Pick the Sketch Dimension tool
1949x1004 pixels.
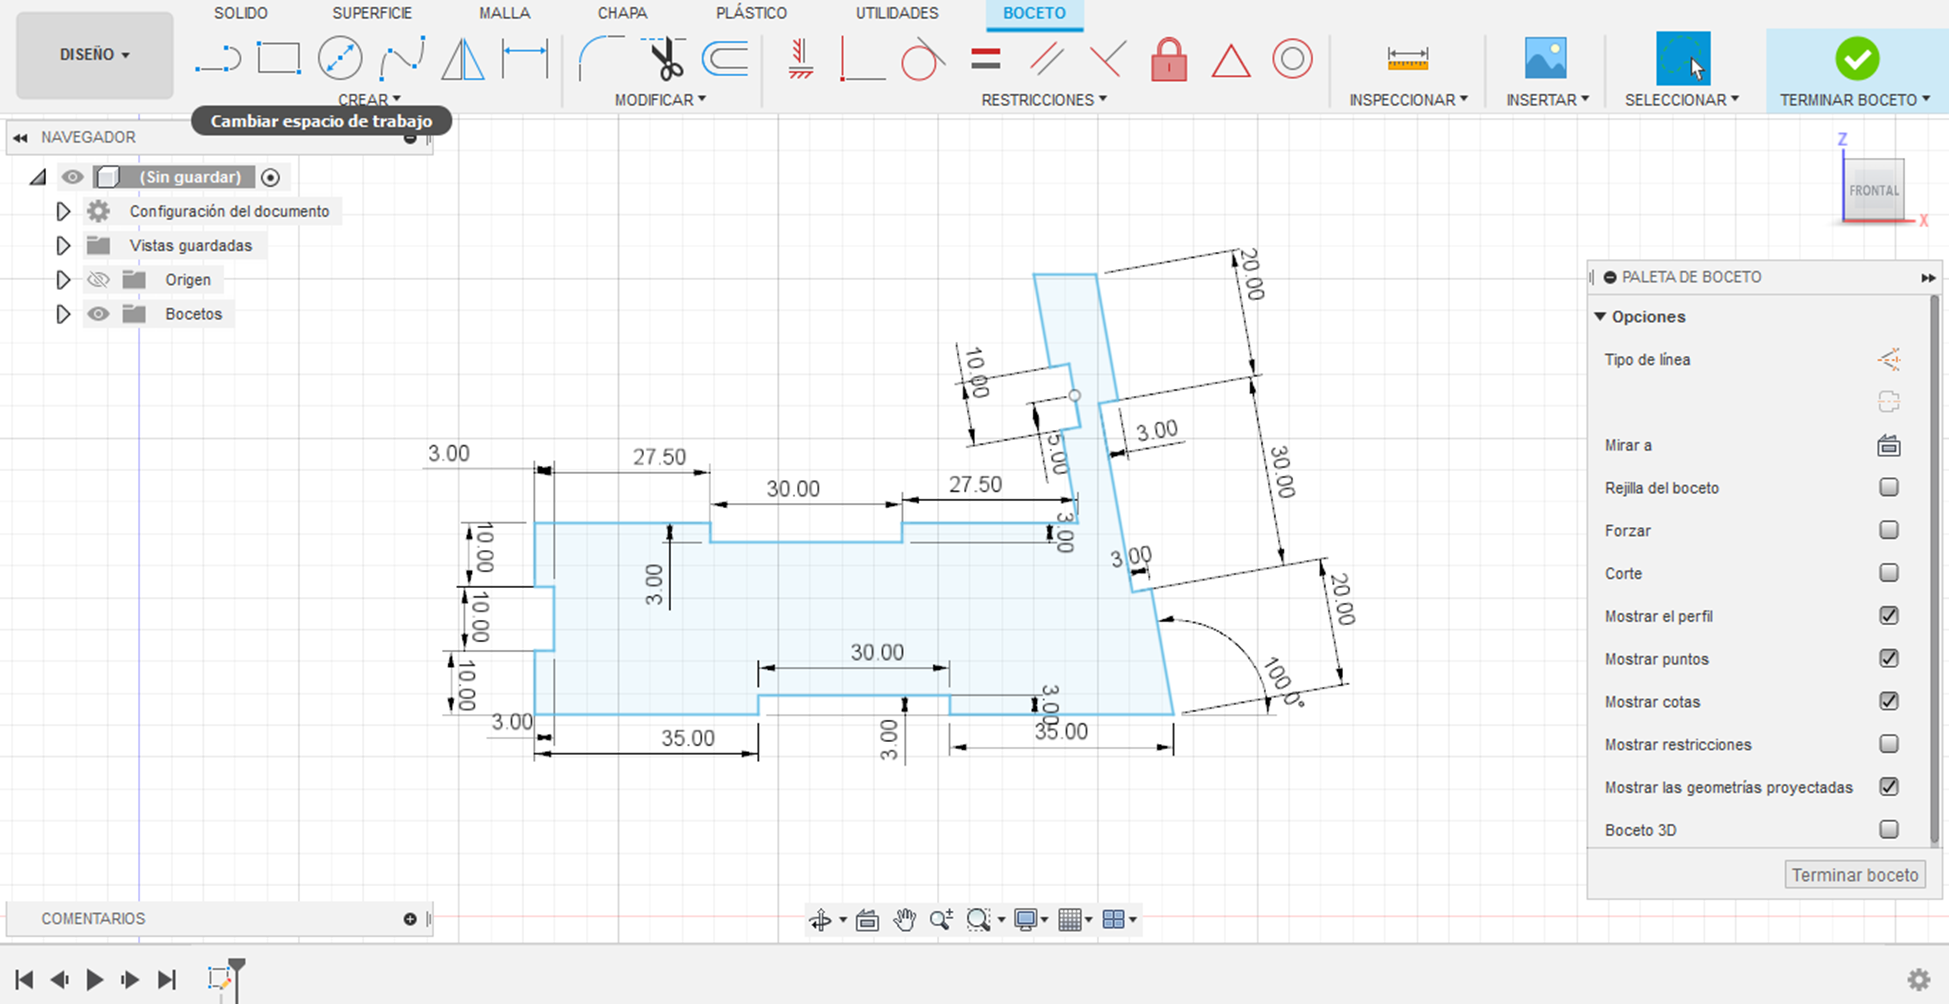(525, 59)
